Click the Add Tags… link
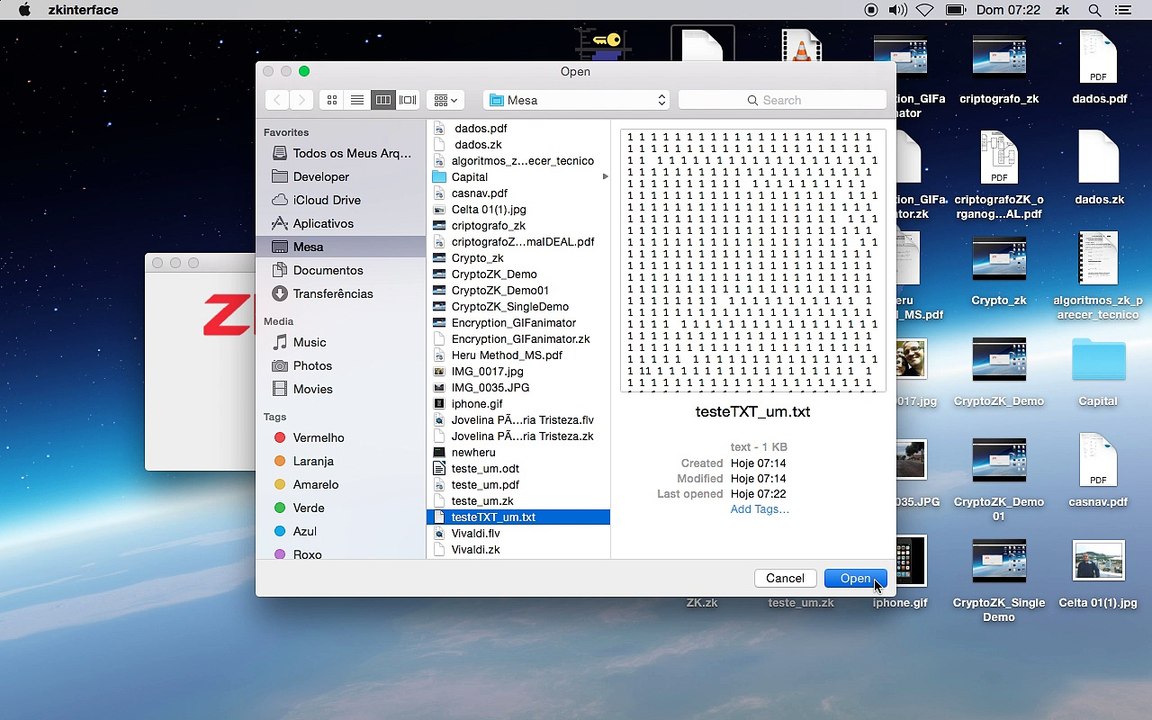Viewport: 1152px width, 720px height. [x=759, y=510]
